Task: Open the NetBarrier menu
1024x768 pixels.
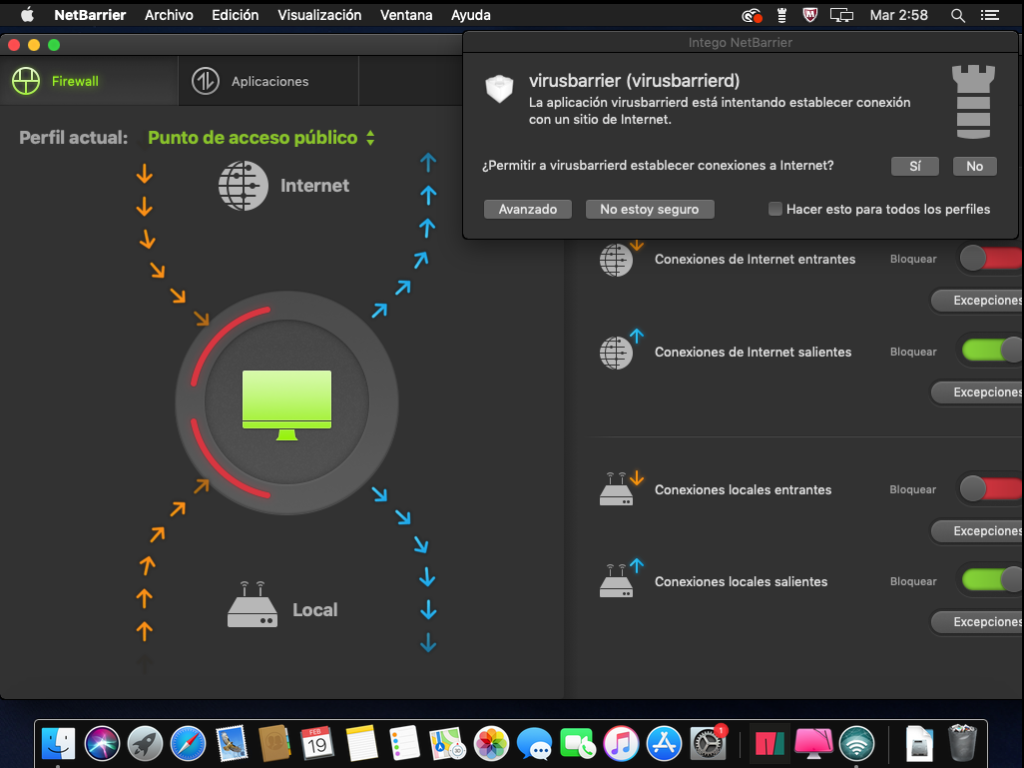Action: (90, 15)
